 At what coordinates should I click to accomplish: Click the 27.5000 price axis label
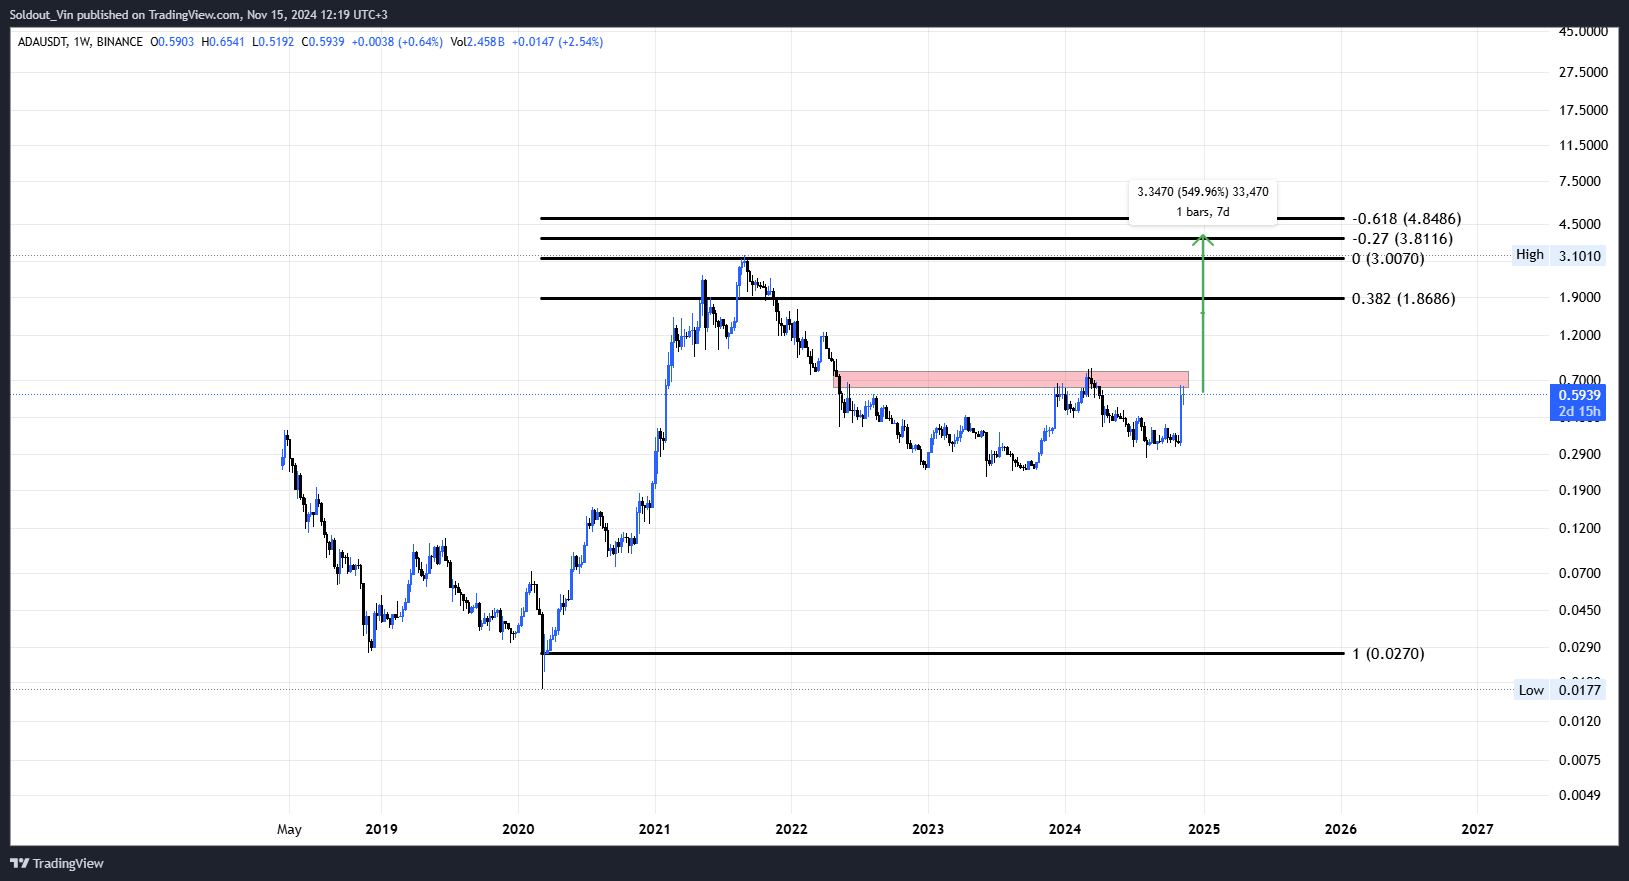coord(1583,72)
